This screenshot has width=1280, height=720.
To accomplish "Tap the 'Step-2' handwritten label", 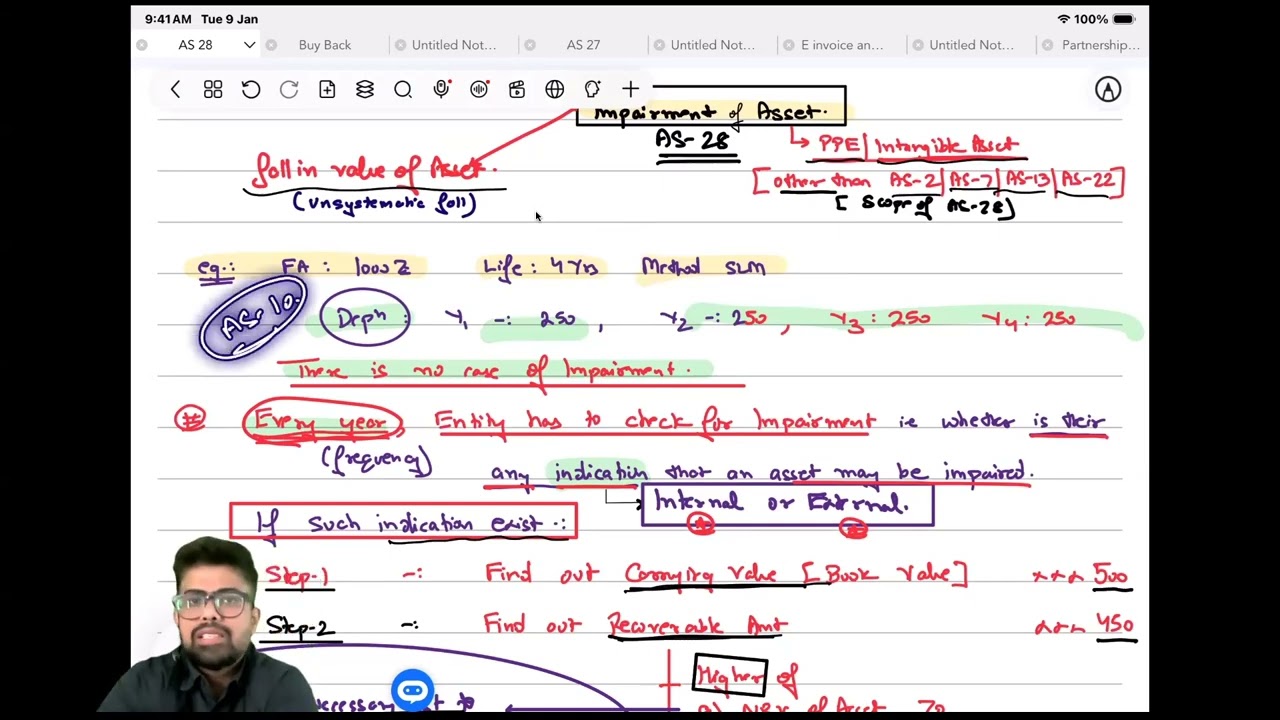I will (x=300, y=627).
